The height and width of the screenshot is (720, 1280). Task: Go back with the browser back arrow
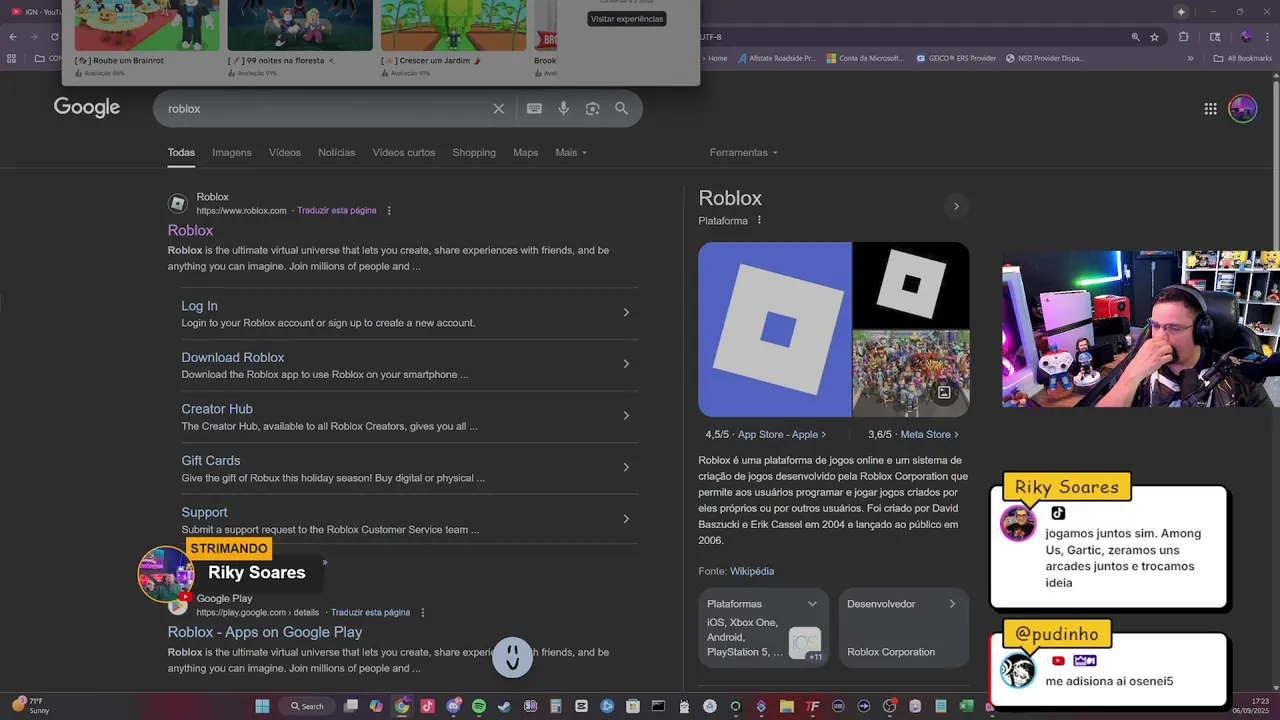tap(13, 37)
